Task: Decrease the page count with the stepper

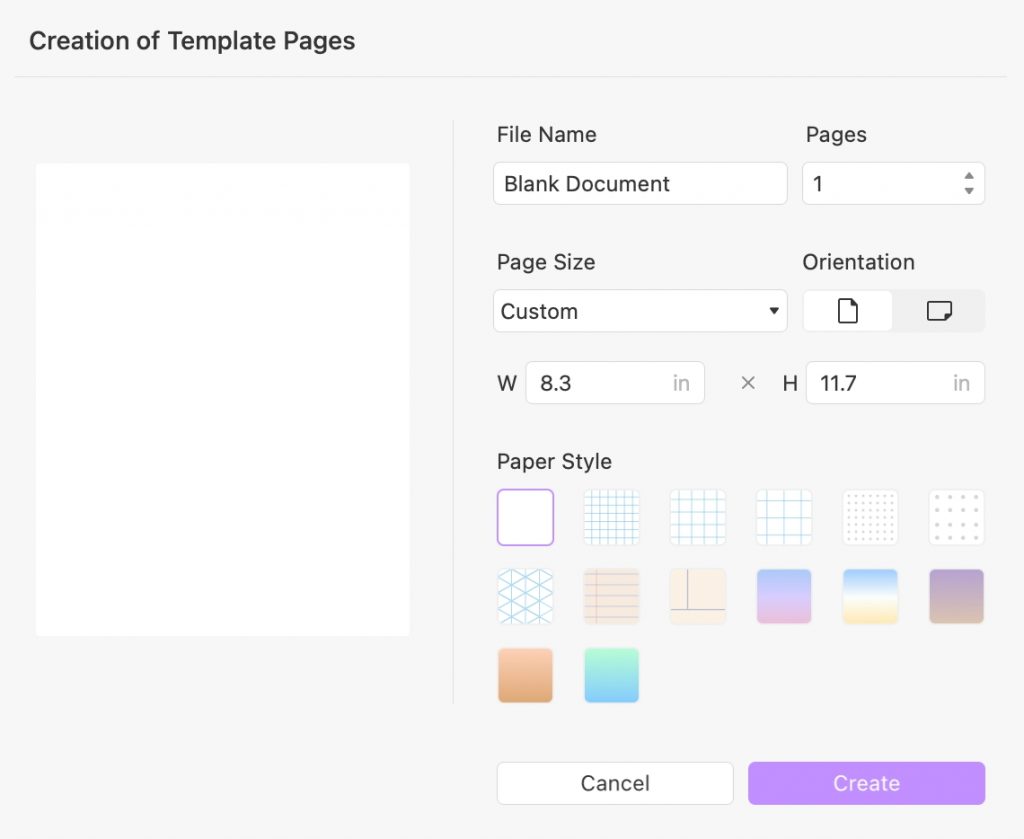Action: 967,189
